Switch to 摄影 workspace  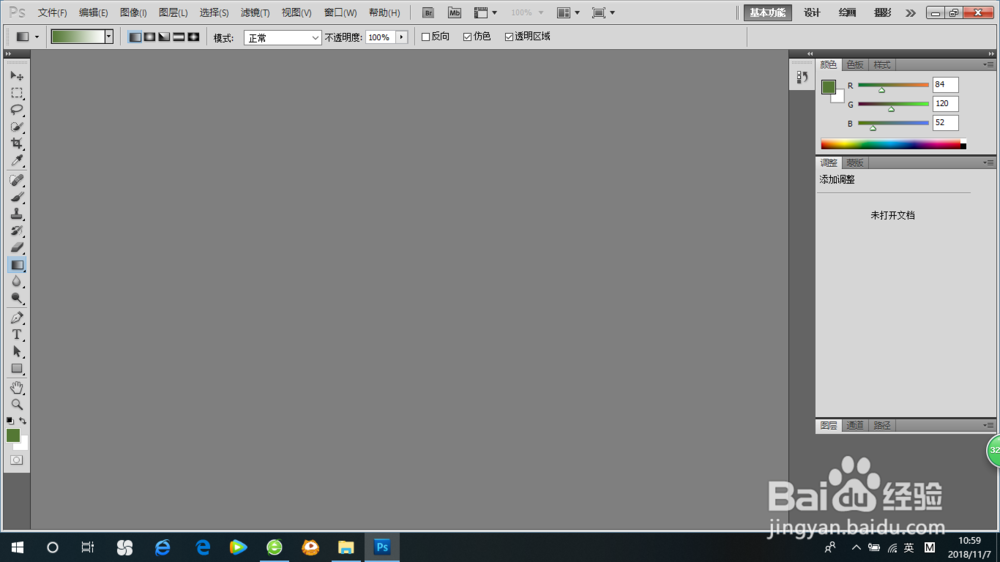pyautogui.click(x=883, y=13)
